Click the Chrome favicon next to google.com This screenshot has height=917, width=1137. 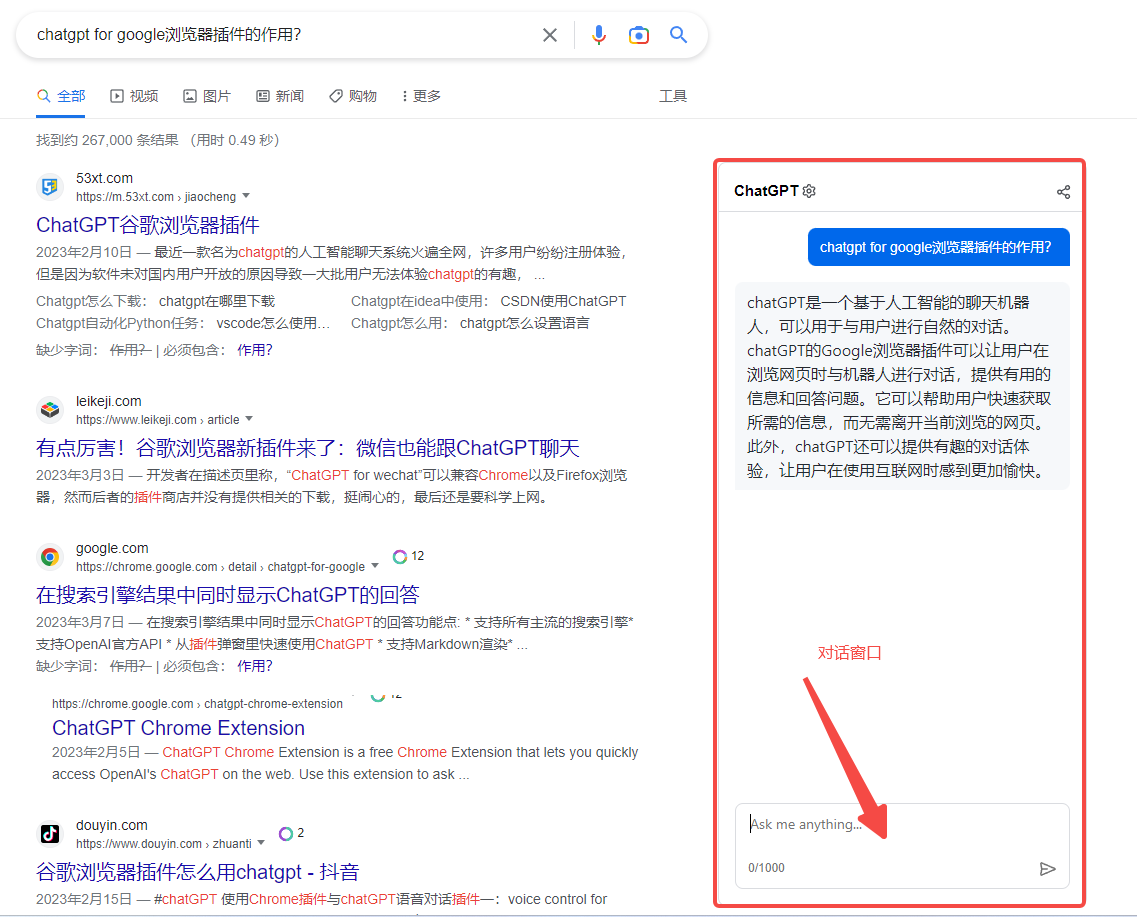click(x=50, y=555)
